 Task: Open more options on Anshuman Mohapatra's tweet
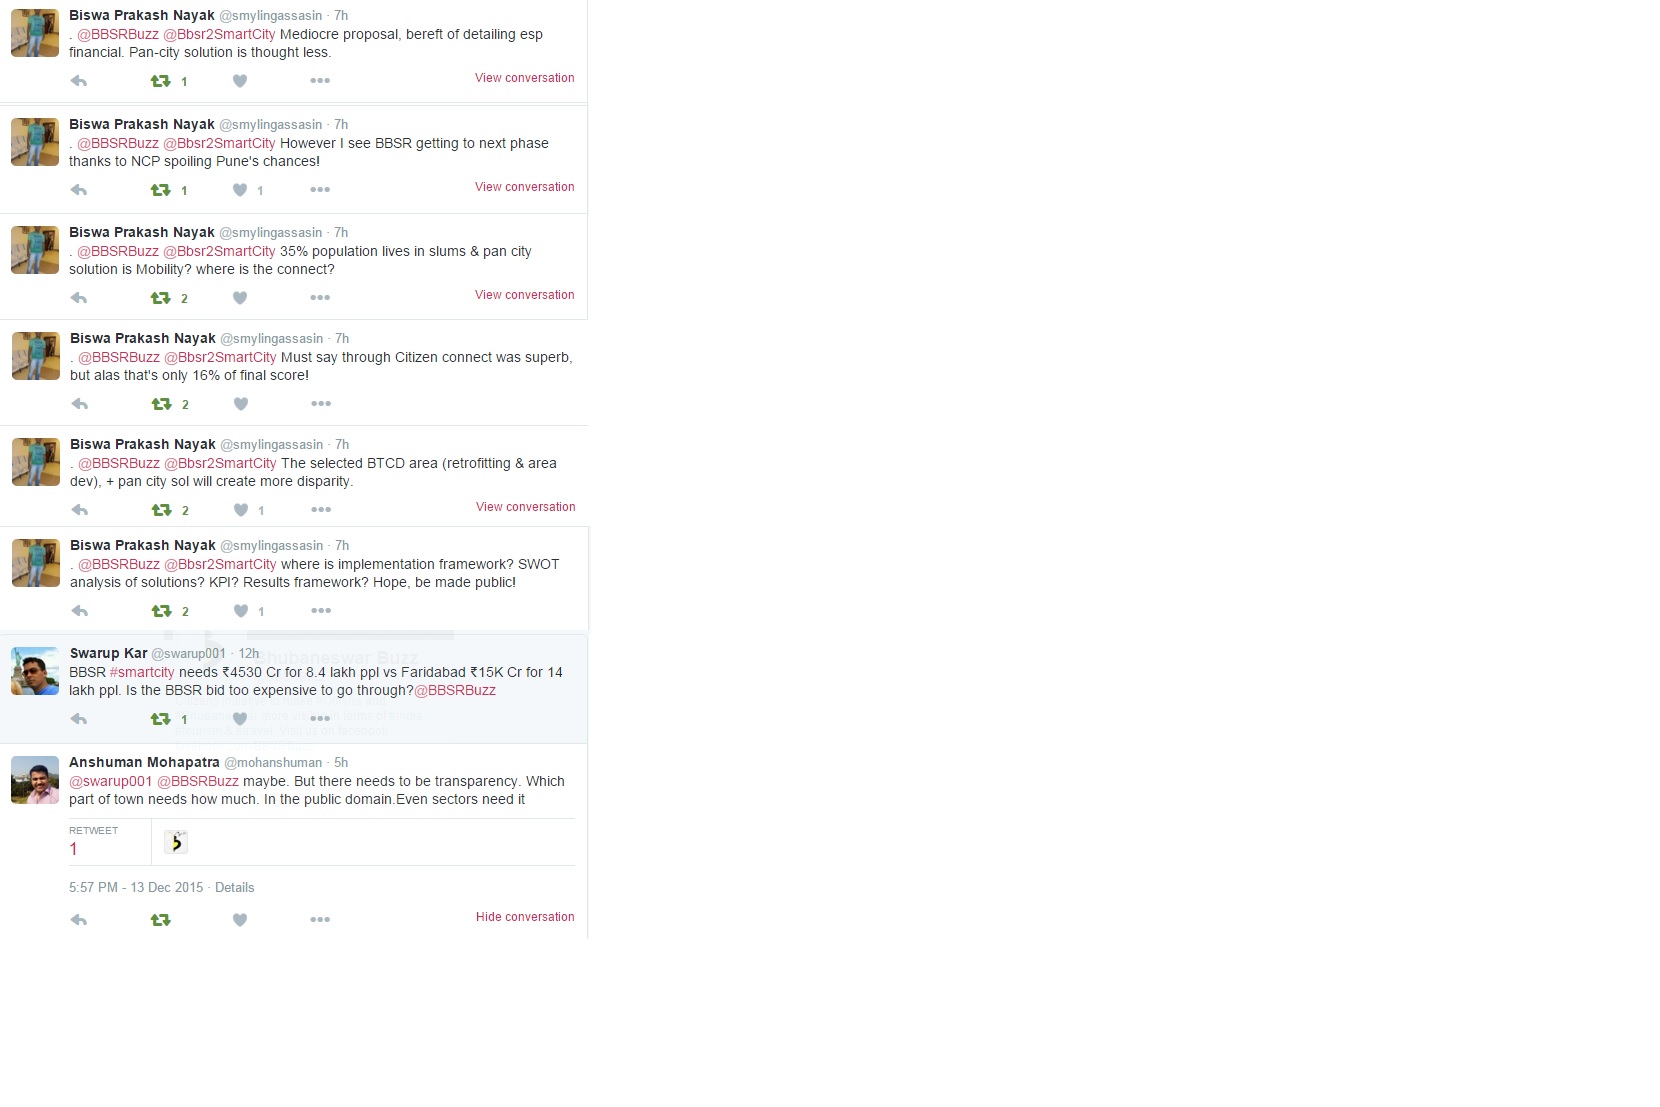[320, 920]
